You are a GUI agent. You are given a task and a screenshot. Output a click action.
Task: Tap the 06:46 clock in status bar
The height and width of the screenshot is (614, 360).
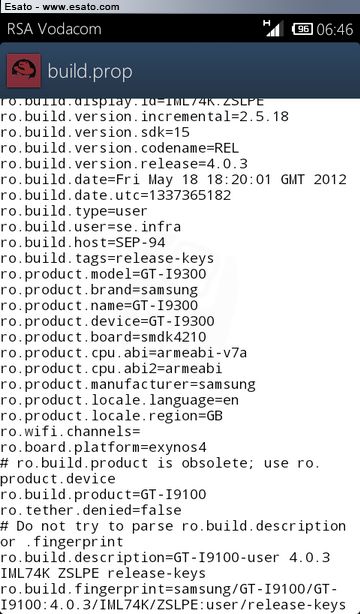point(335,29)
